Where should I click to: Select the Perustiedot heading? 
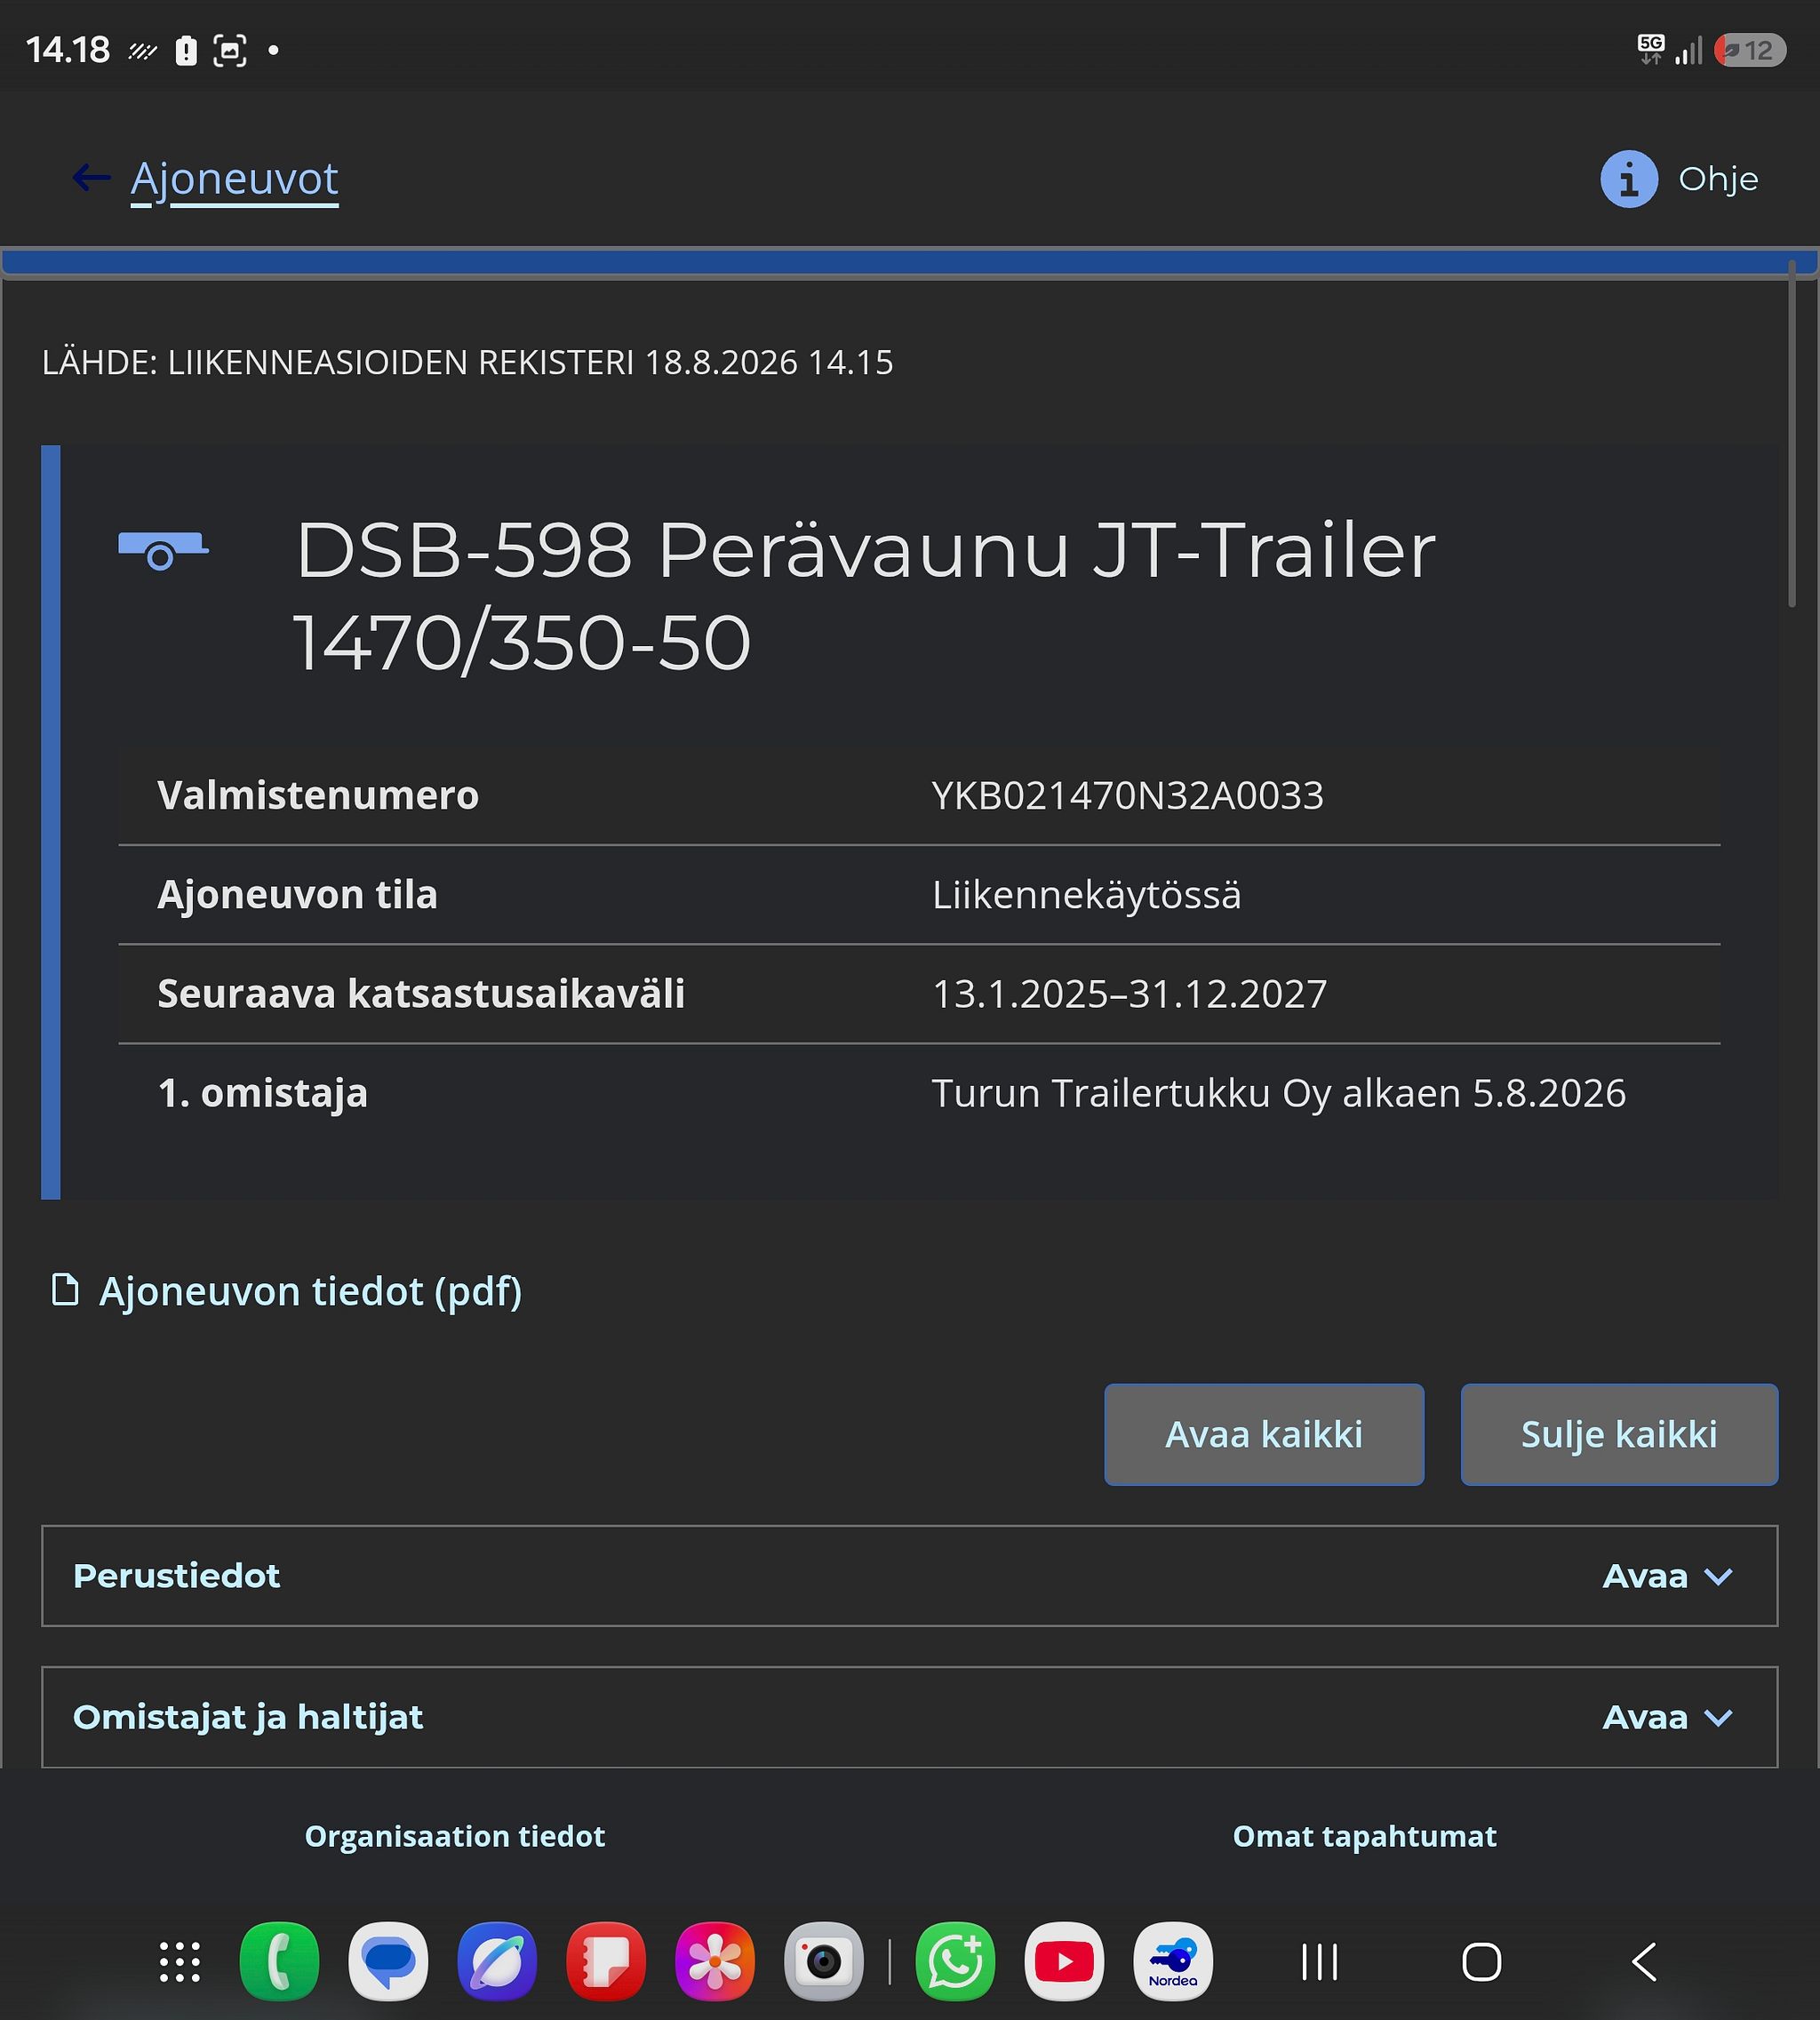pyautogui.click(x=176, y=1576)
